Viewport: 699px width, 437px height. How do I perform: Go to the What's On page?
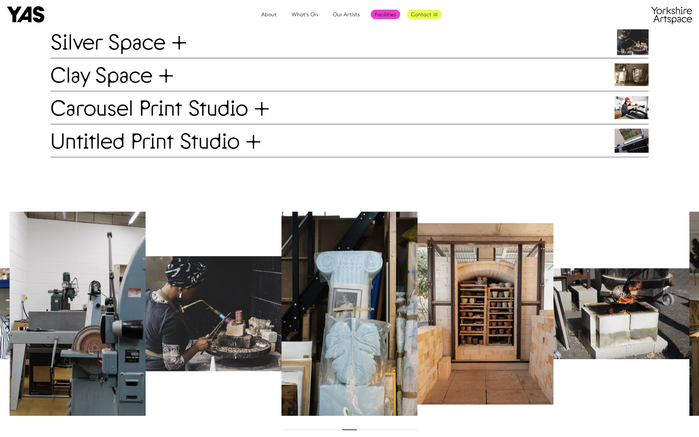click(304, 15)
